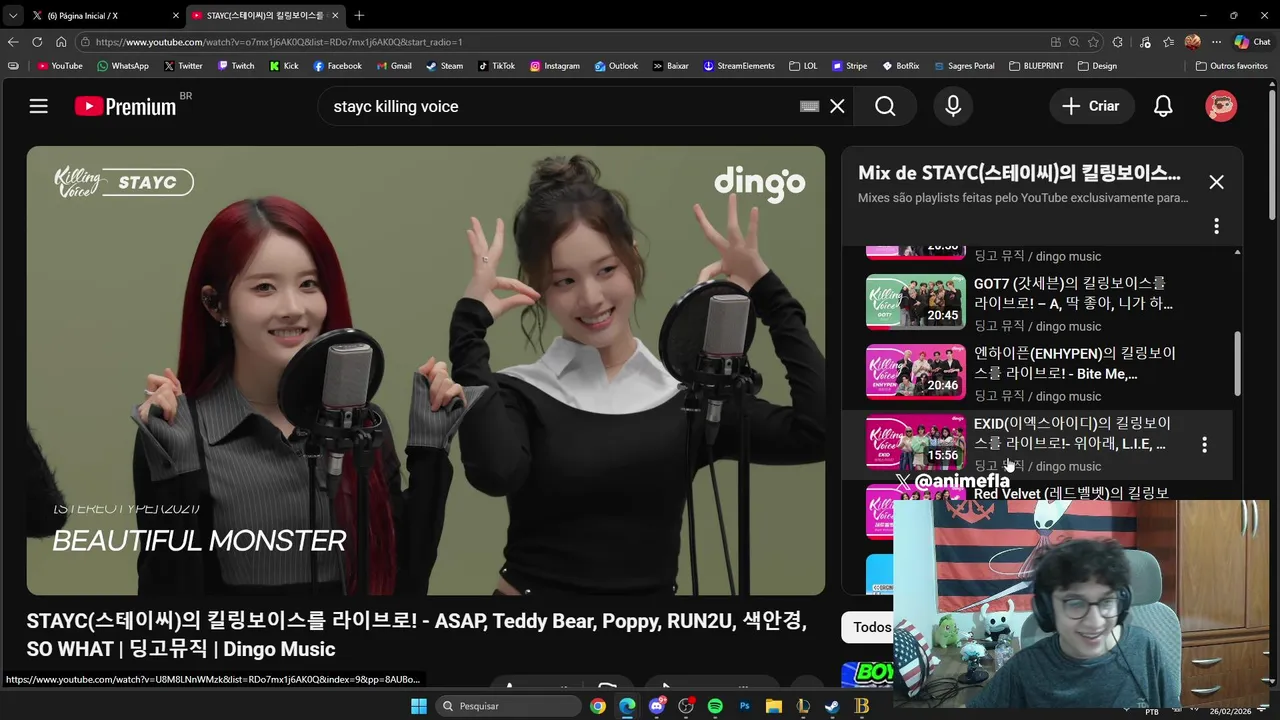Open the on-screen keyboard in search box

(x=810, y=106)
